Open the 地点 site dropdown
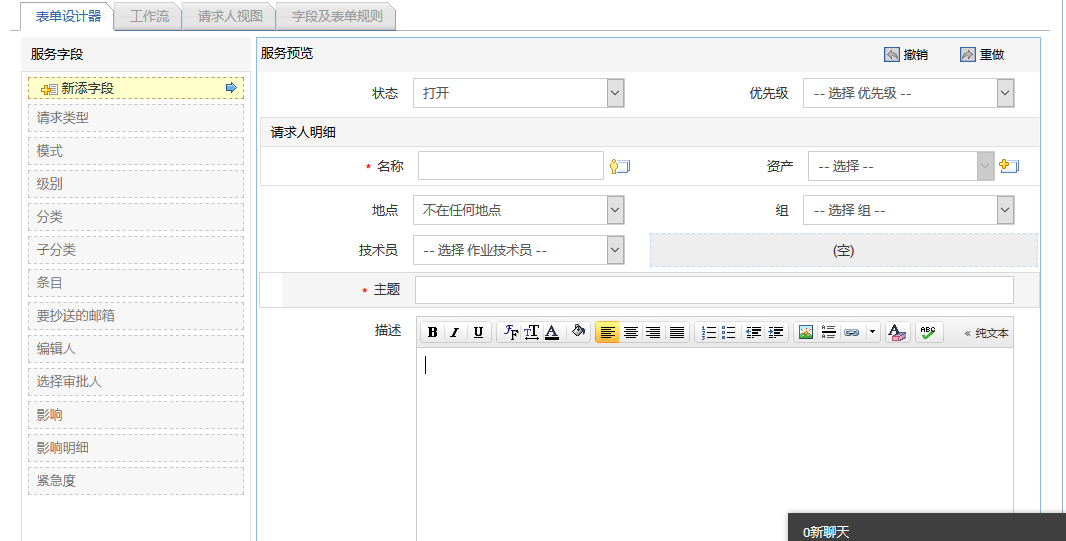This screenshot has height=541, width=1066. coord(518,210)
